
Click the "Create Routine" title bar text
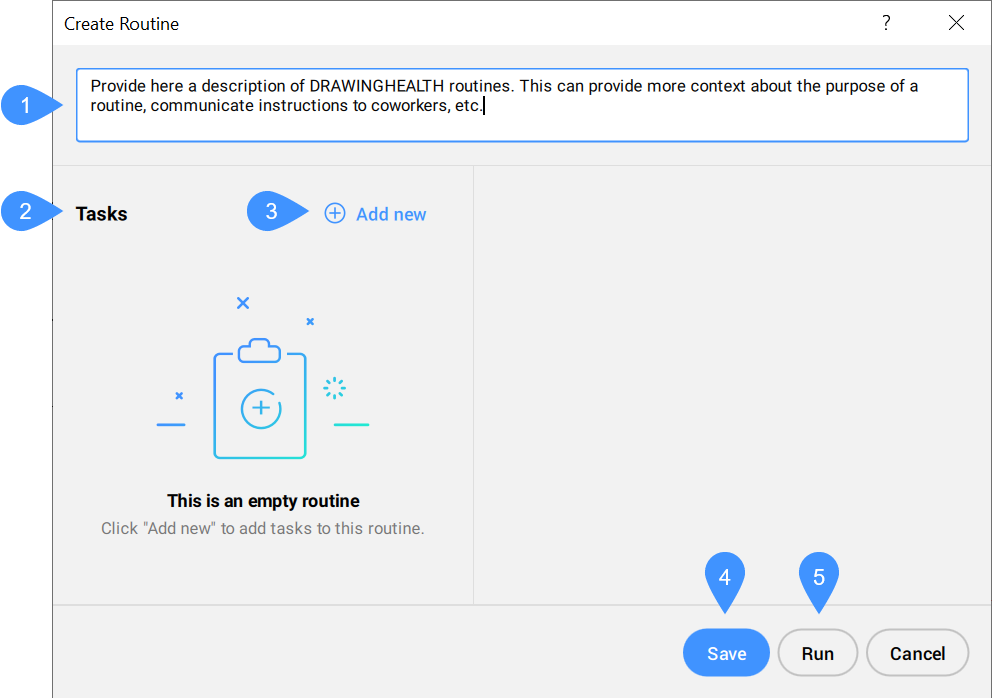click(122, 23)
